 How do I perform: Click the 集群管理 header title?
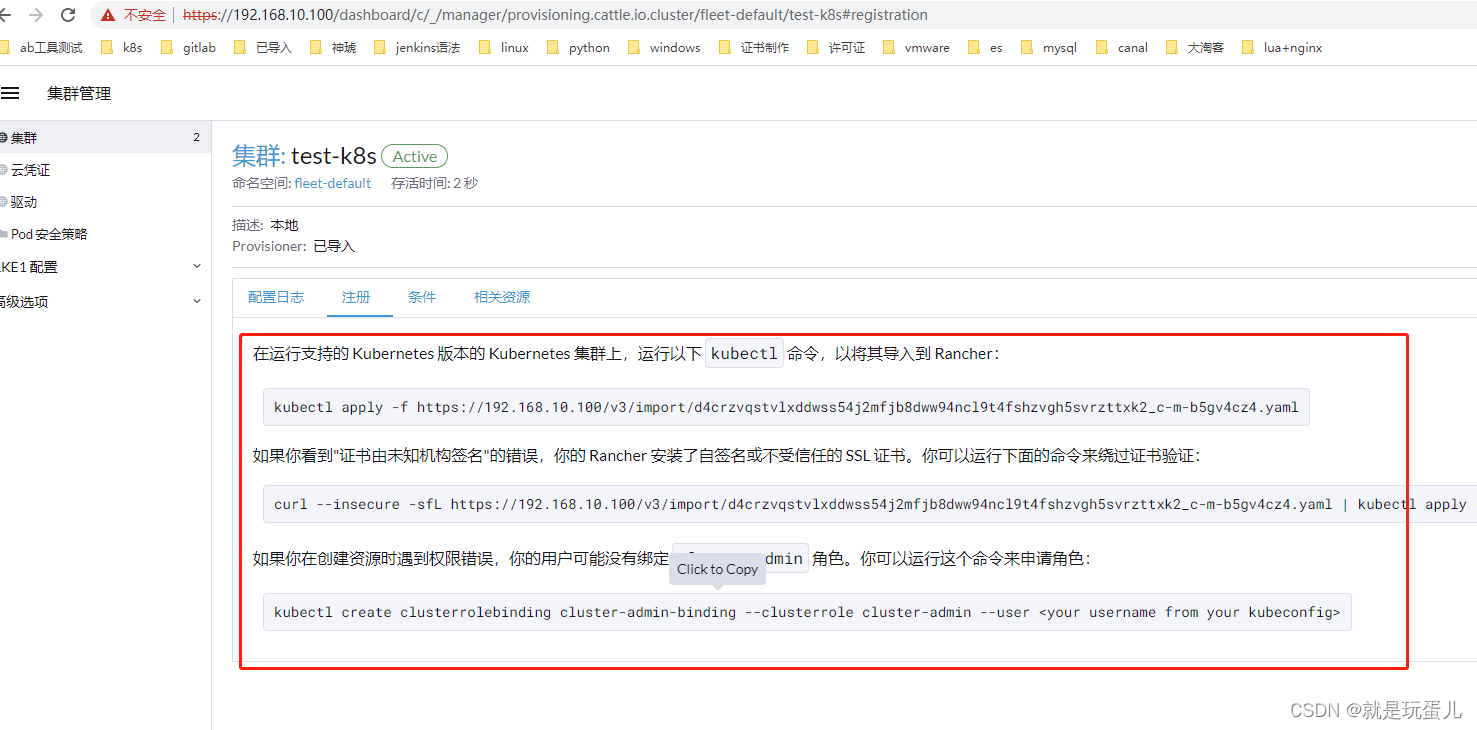79,93
